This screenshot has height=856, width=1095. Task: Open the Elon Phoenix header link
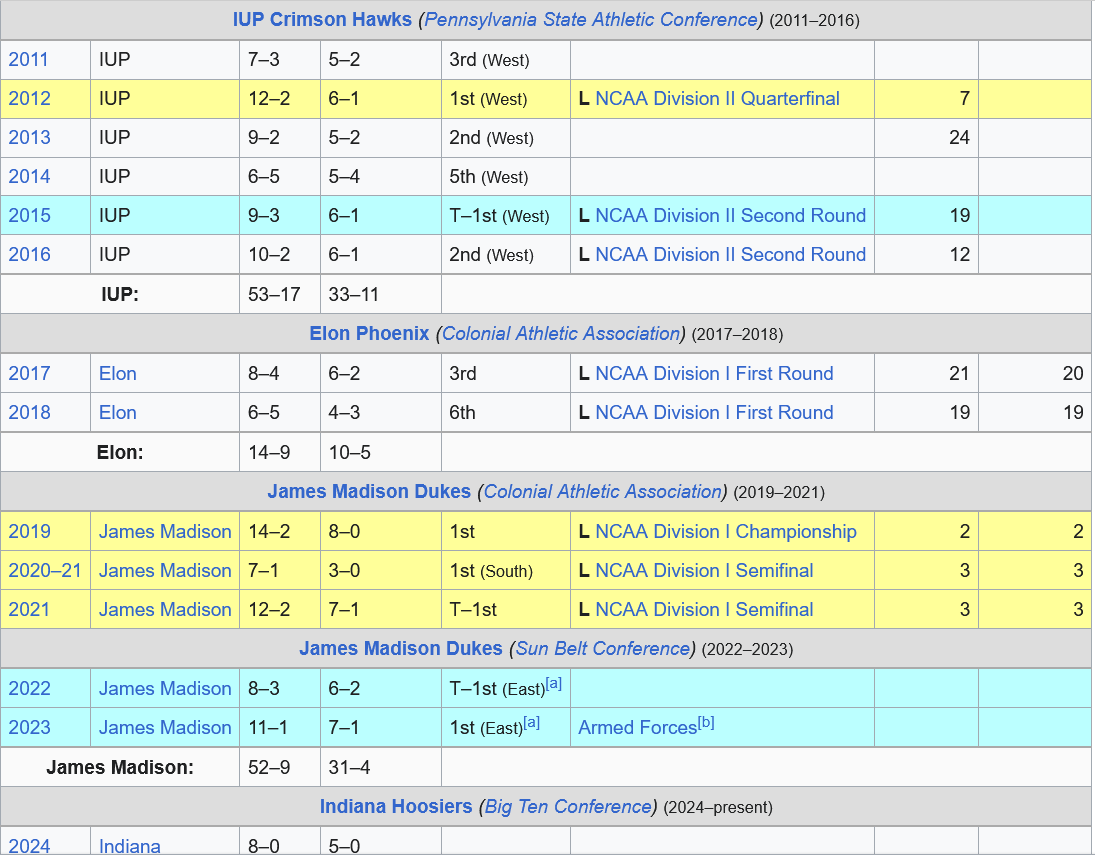pyautogui.click(x=369, y=334)
